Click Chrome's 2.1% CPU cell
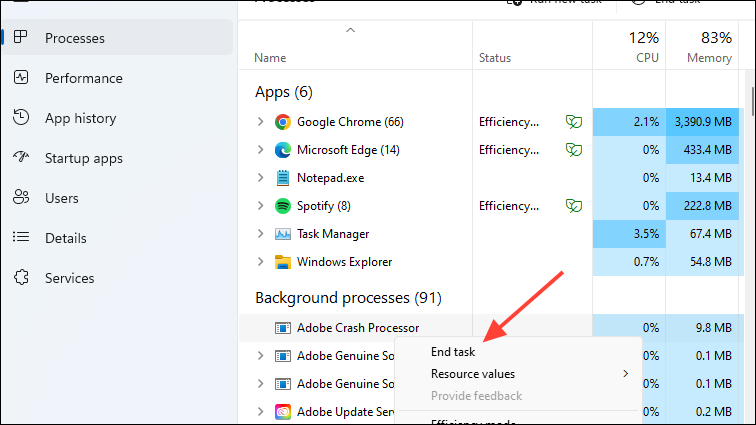Screen dimensions: 756x425 (629, 122)
